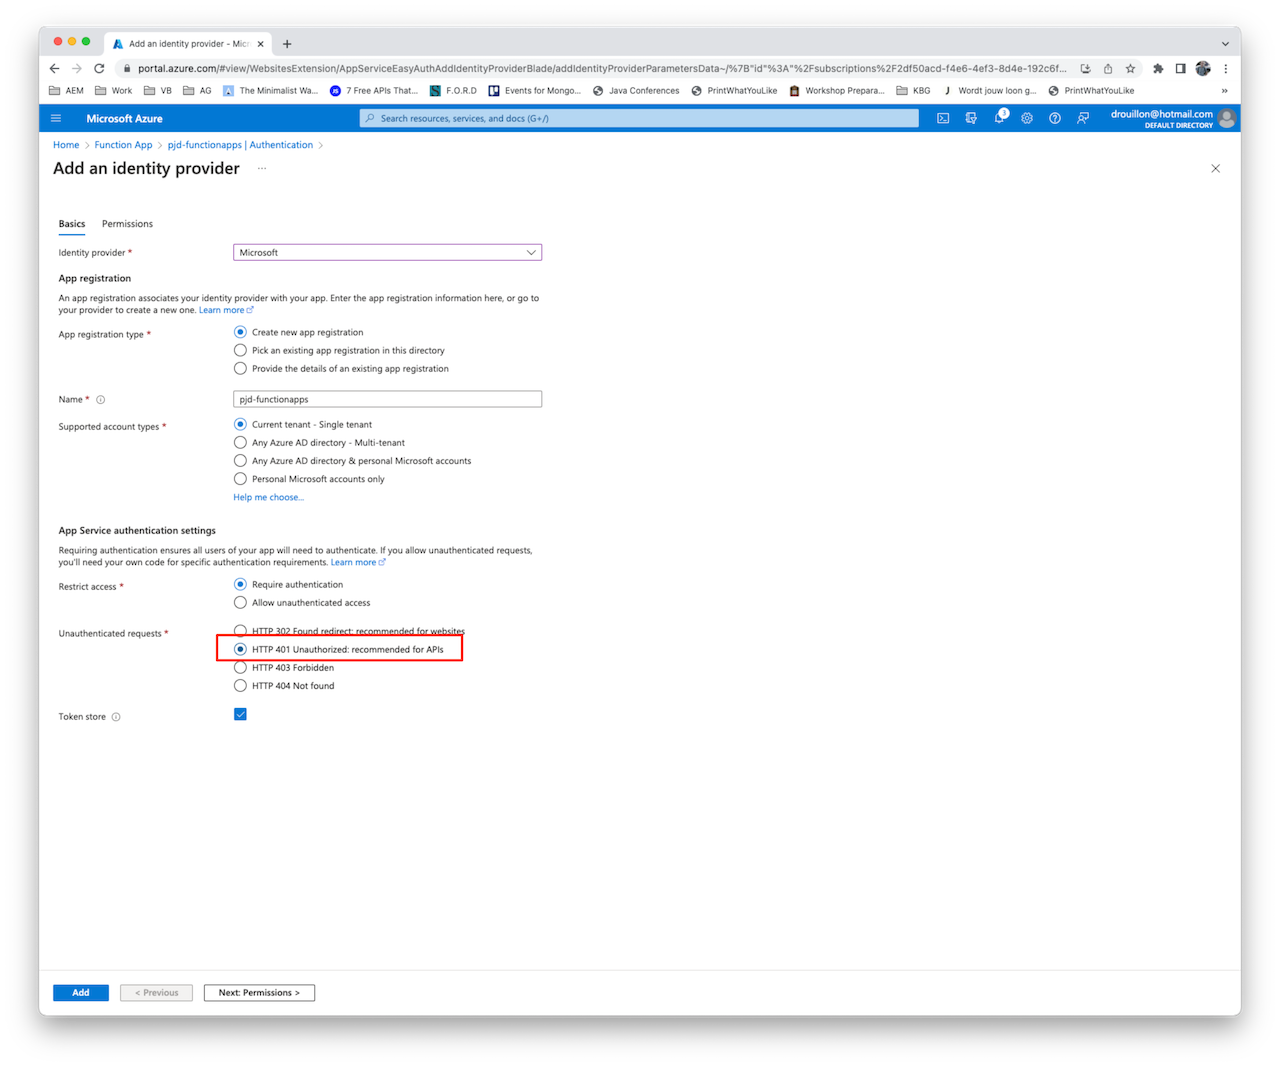Click the Previous button
Image resolution: width=1280 pixels, height=1067 pixels.
tap(156, 993)
